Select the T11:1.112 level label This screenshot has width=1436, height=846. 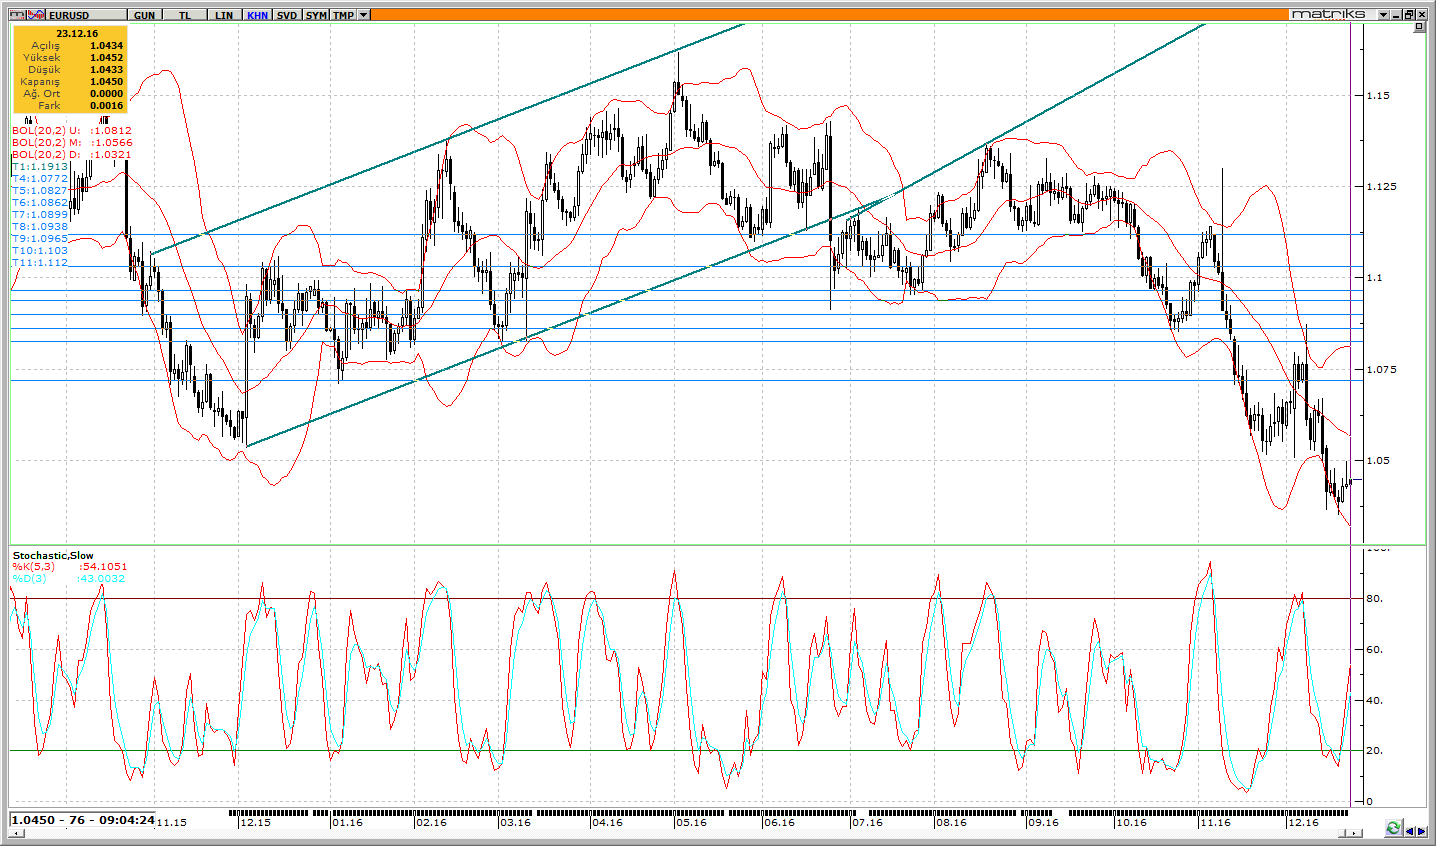coord(41,263)
